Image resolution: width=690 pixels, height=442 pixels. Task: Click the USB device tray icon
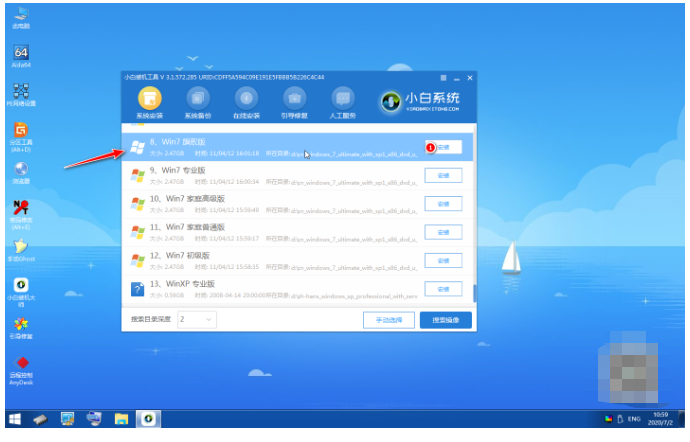620,419
